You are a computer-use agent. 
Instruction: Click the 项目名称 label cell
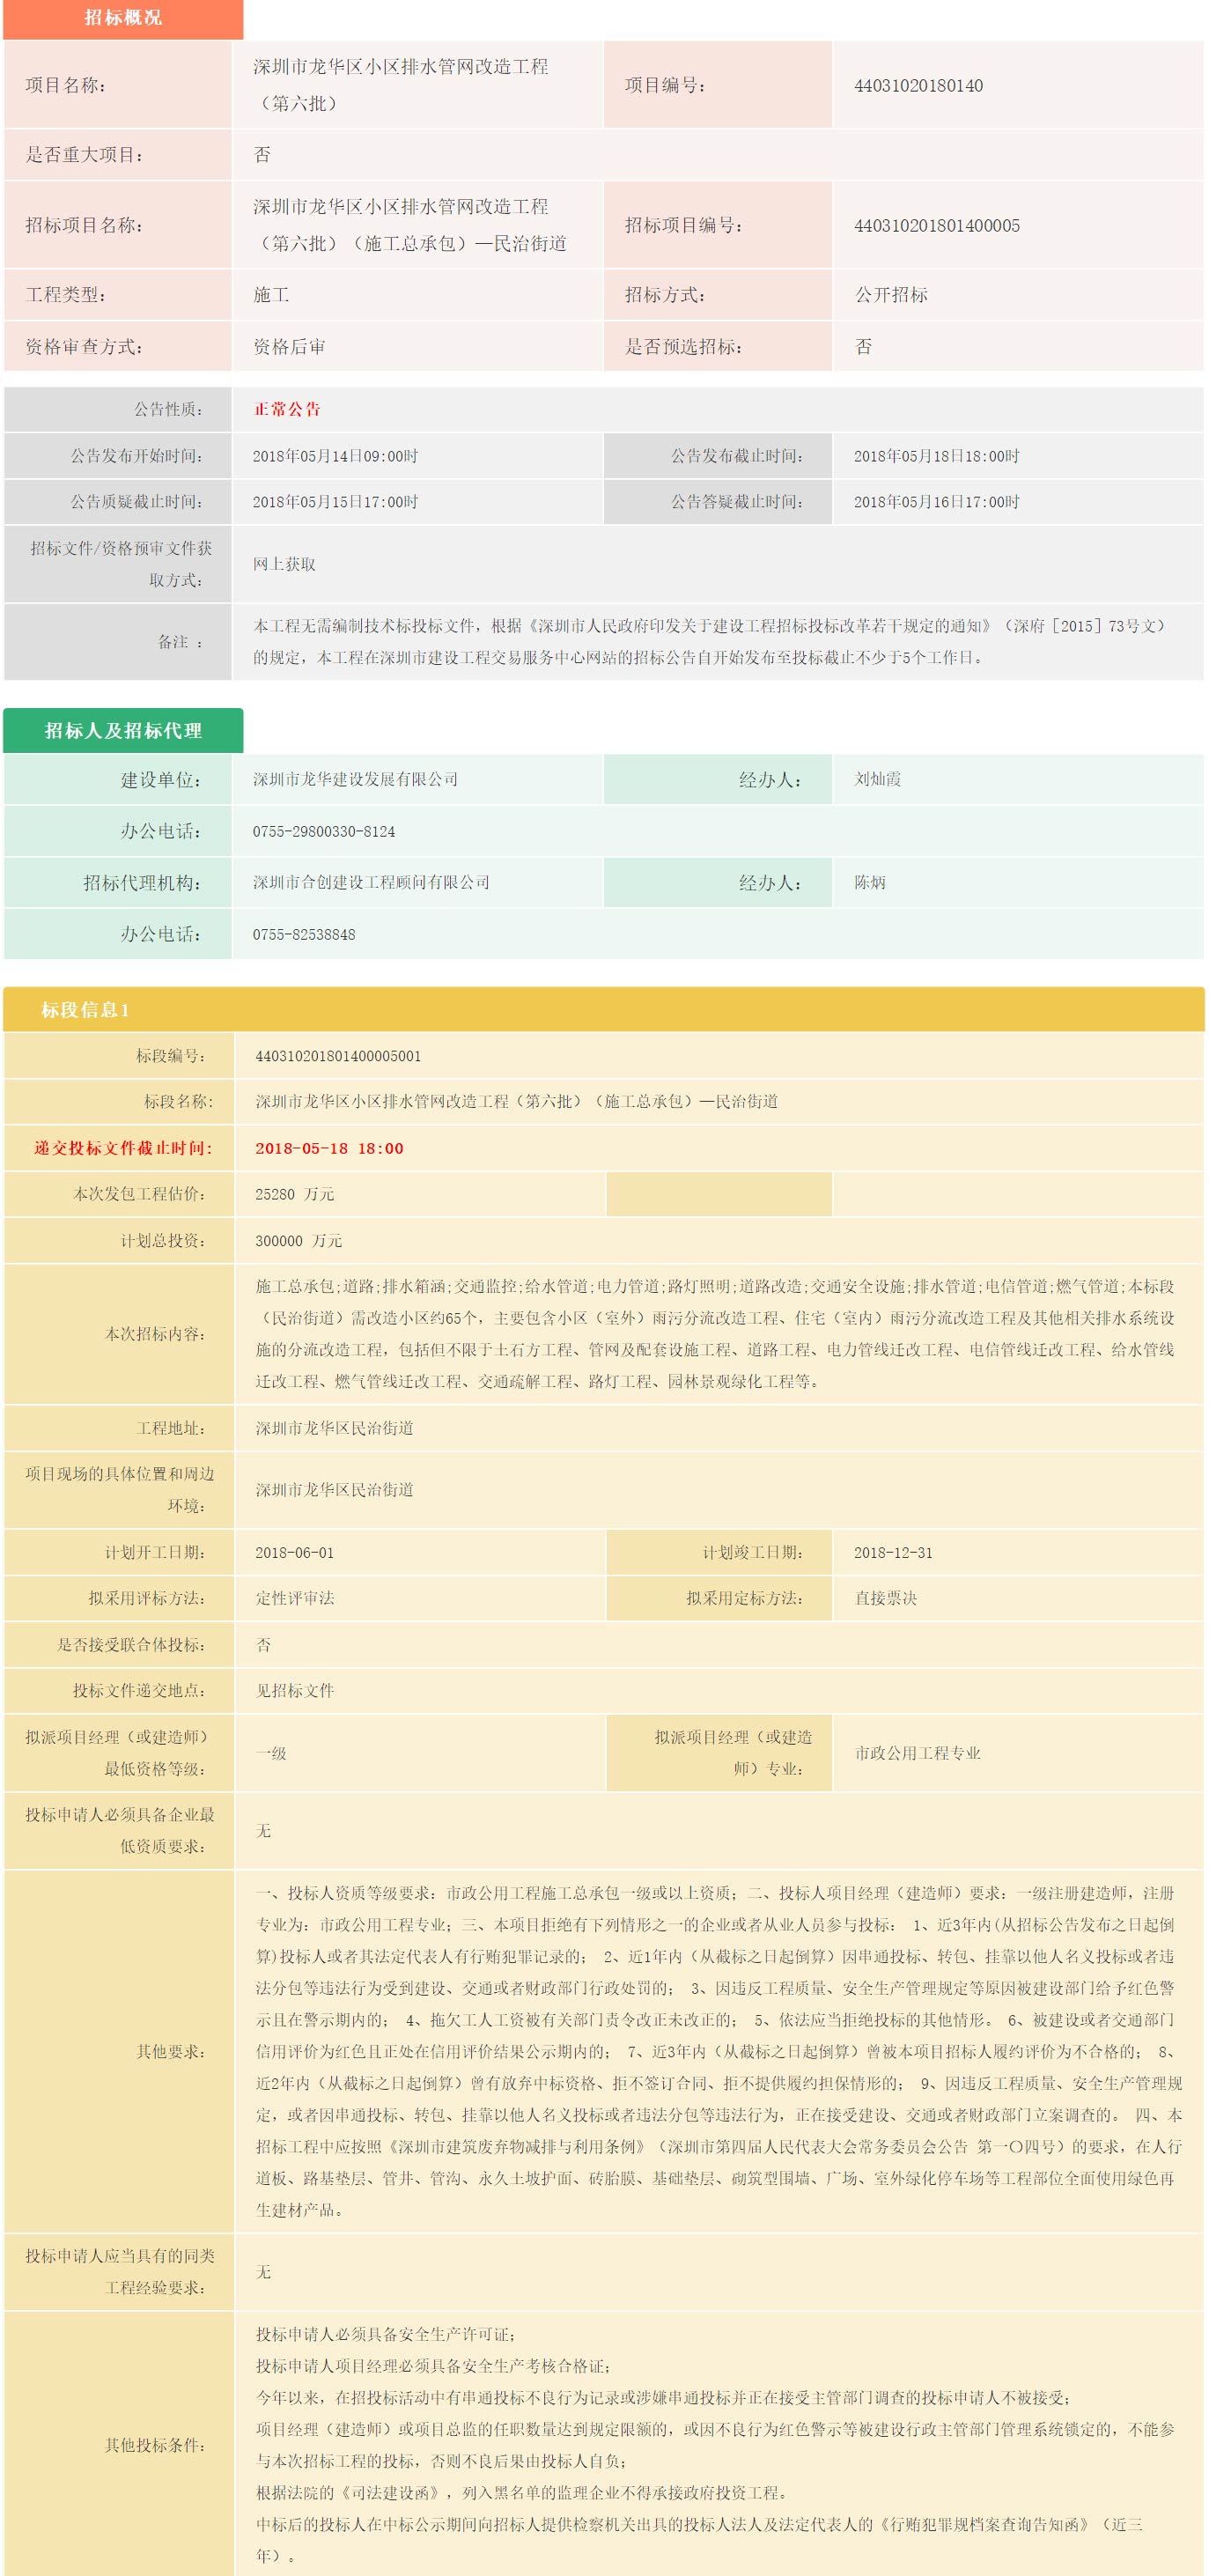pyautogui.click(x=117, y=85)
